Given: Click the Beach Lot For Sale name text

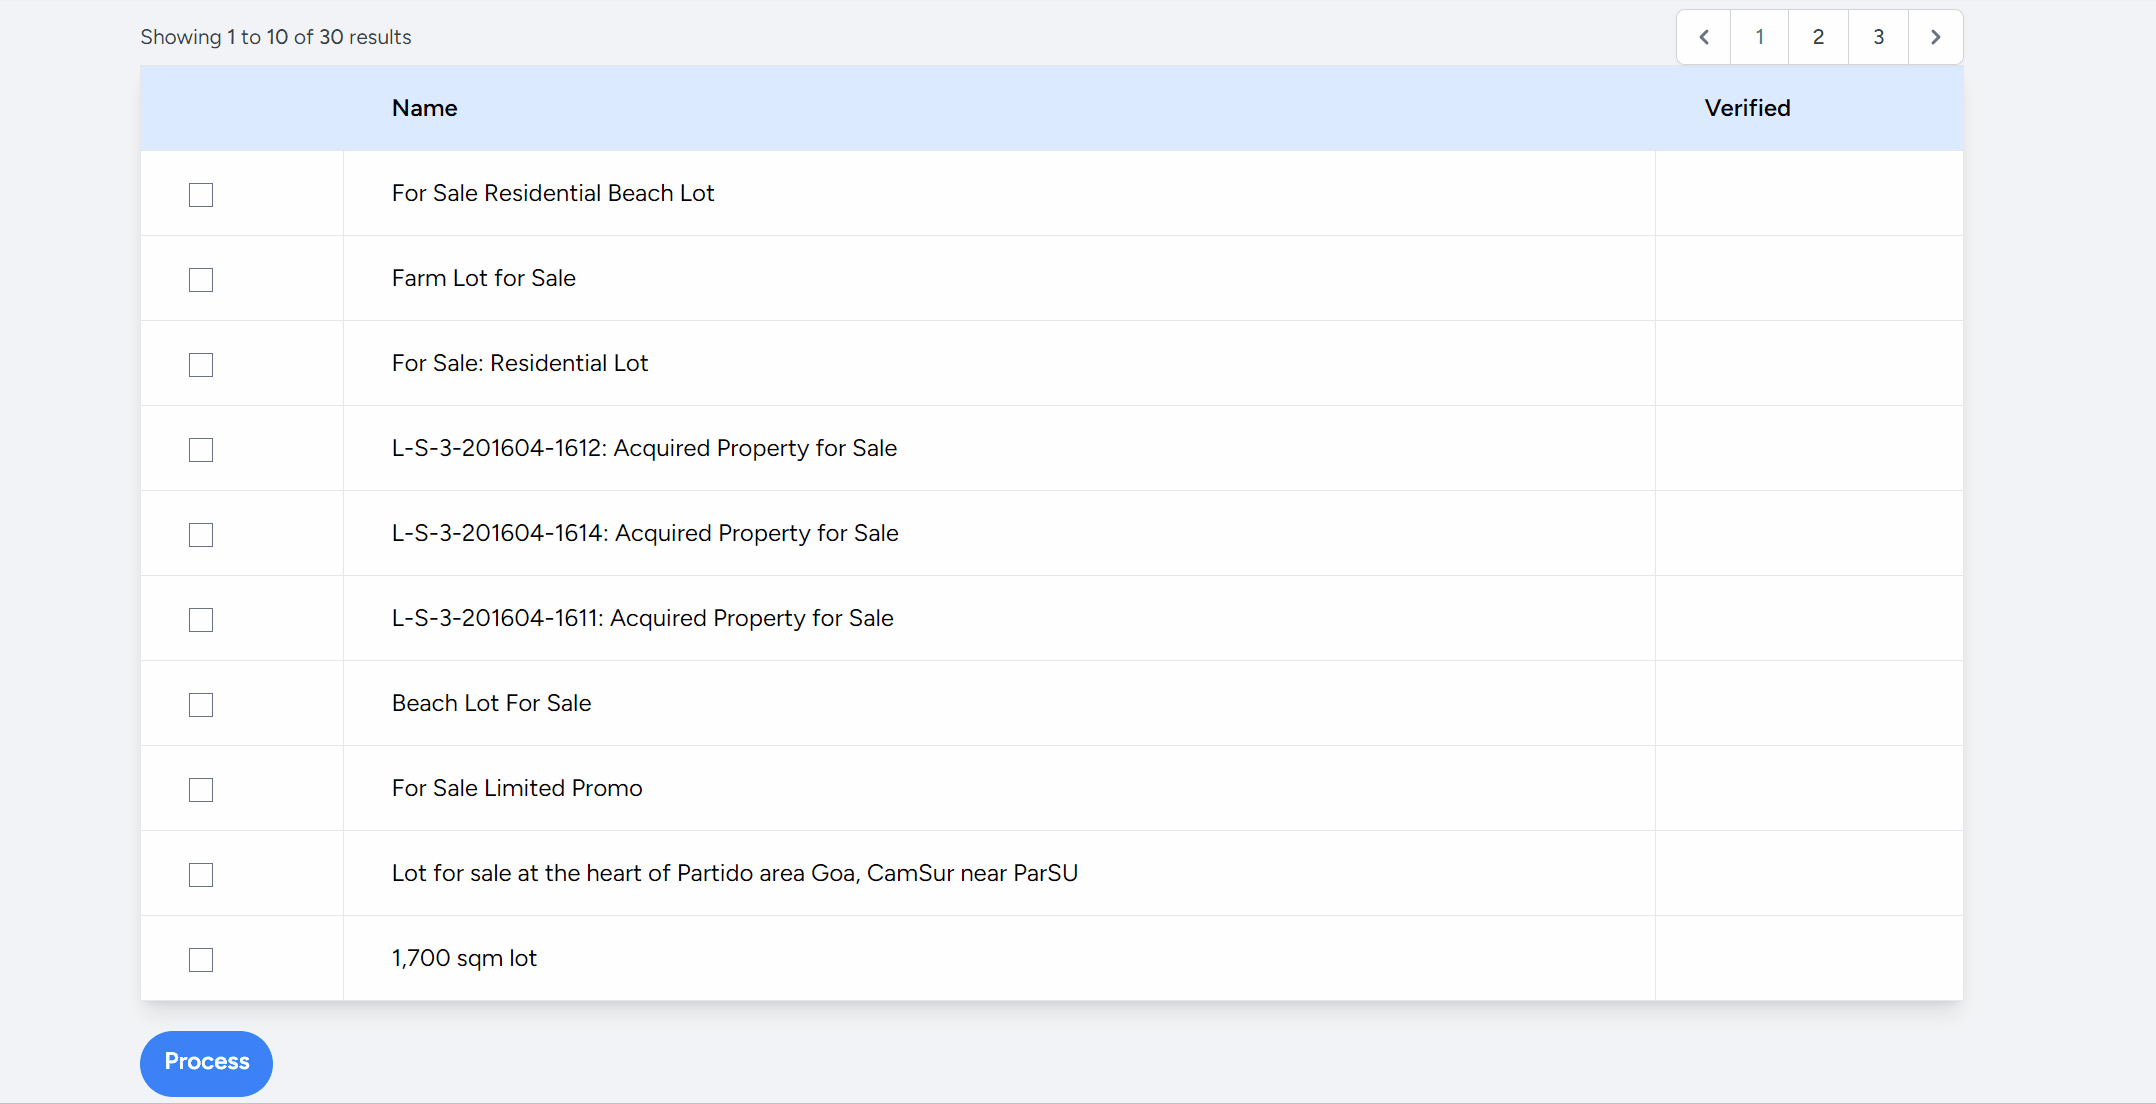Looking at the screenshot, I should pos(491,703).
